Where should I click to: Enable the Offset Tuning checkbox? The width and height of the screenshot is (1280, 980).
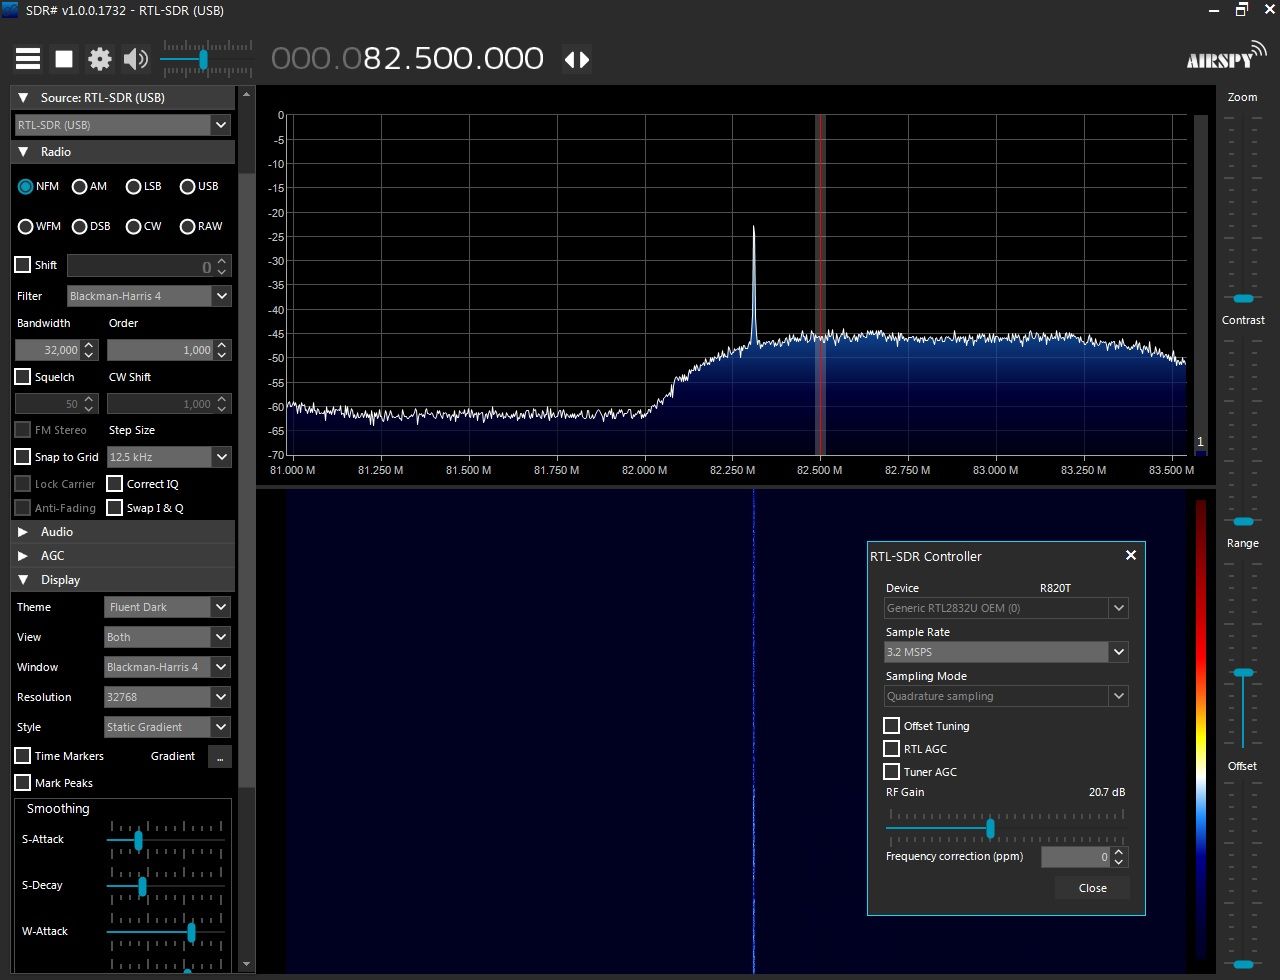point(892,726)
